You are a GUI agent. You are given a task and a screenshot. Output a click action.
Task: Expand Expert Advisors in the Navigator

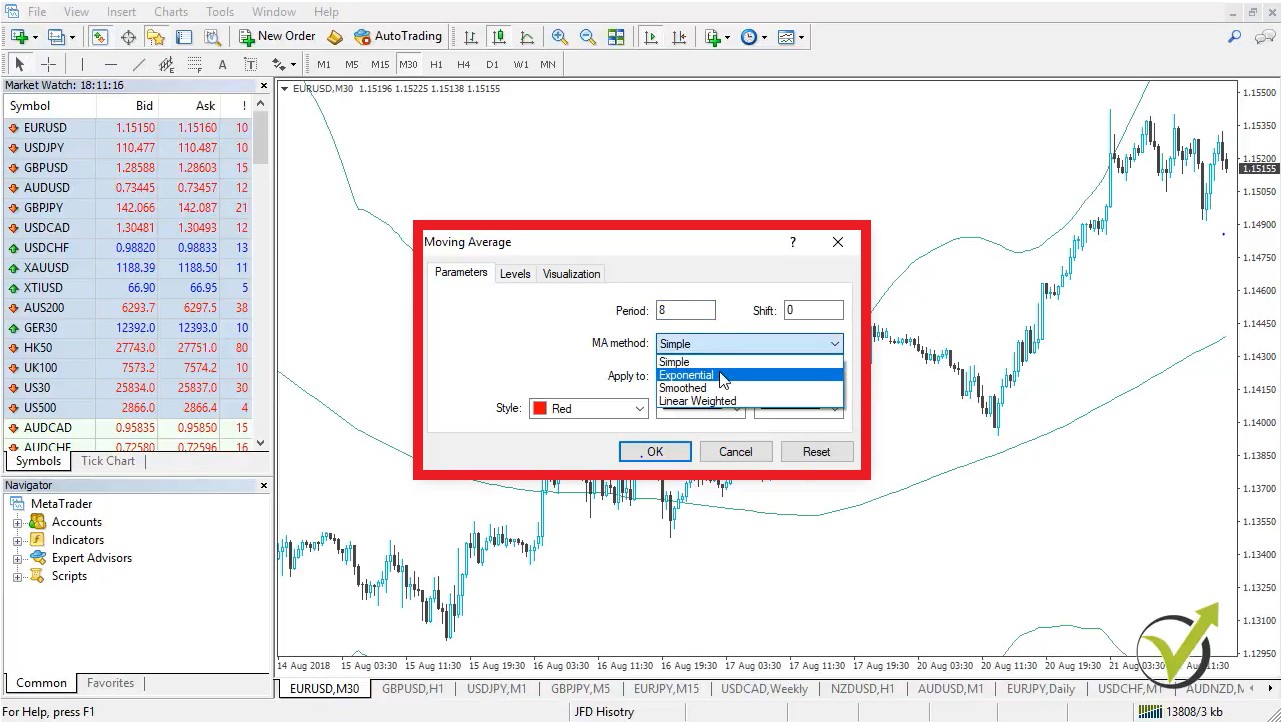coord(18,557)
